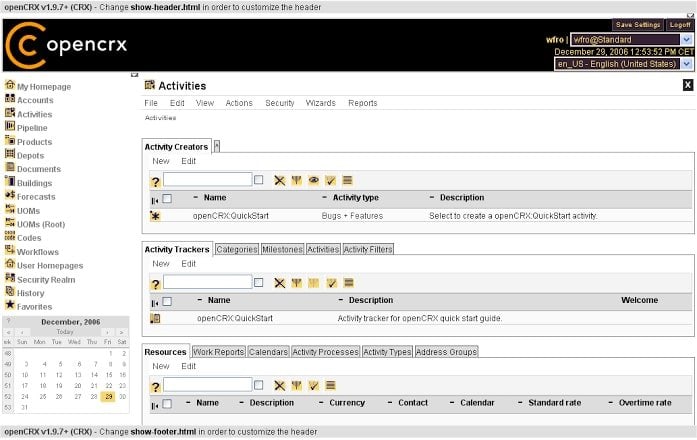
Task: Switch to the Address Groups tab
Action: point(446,352)
